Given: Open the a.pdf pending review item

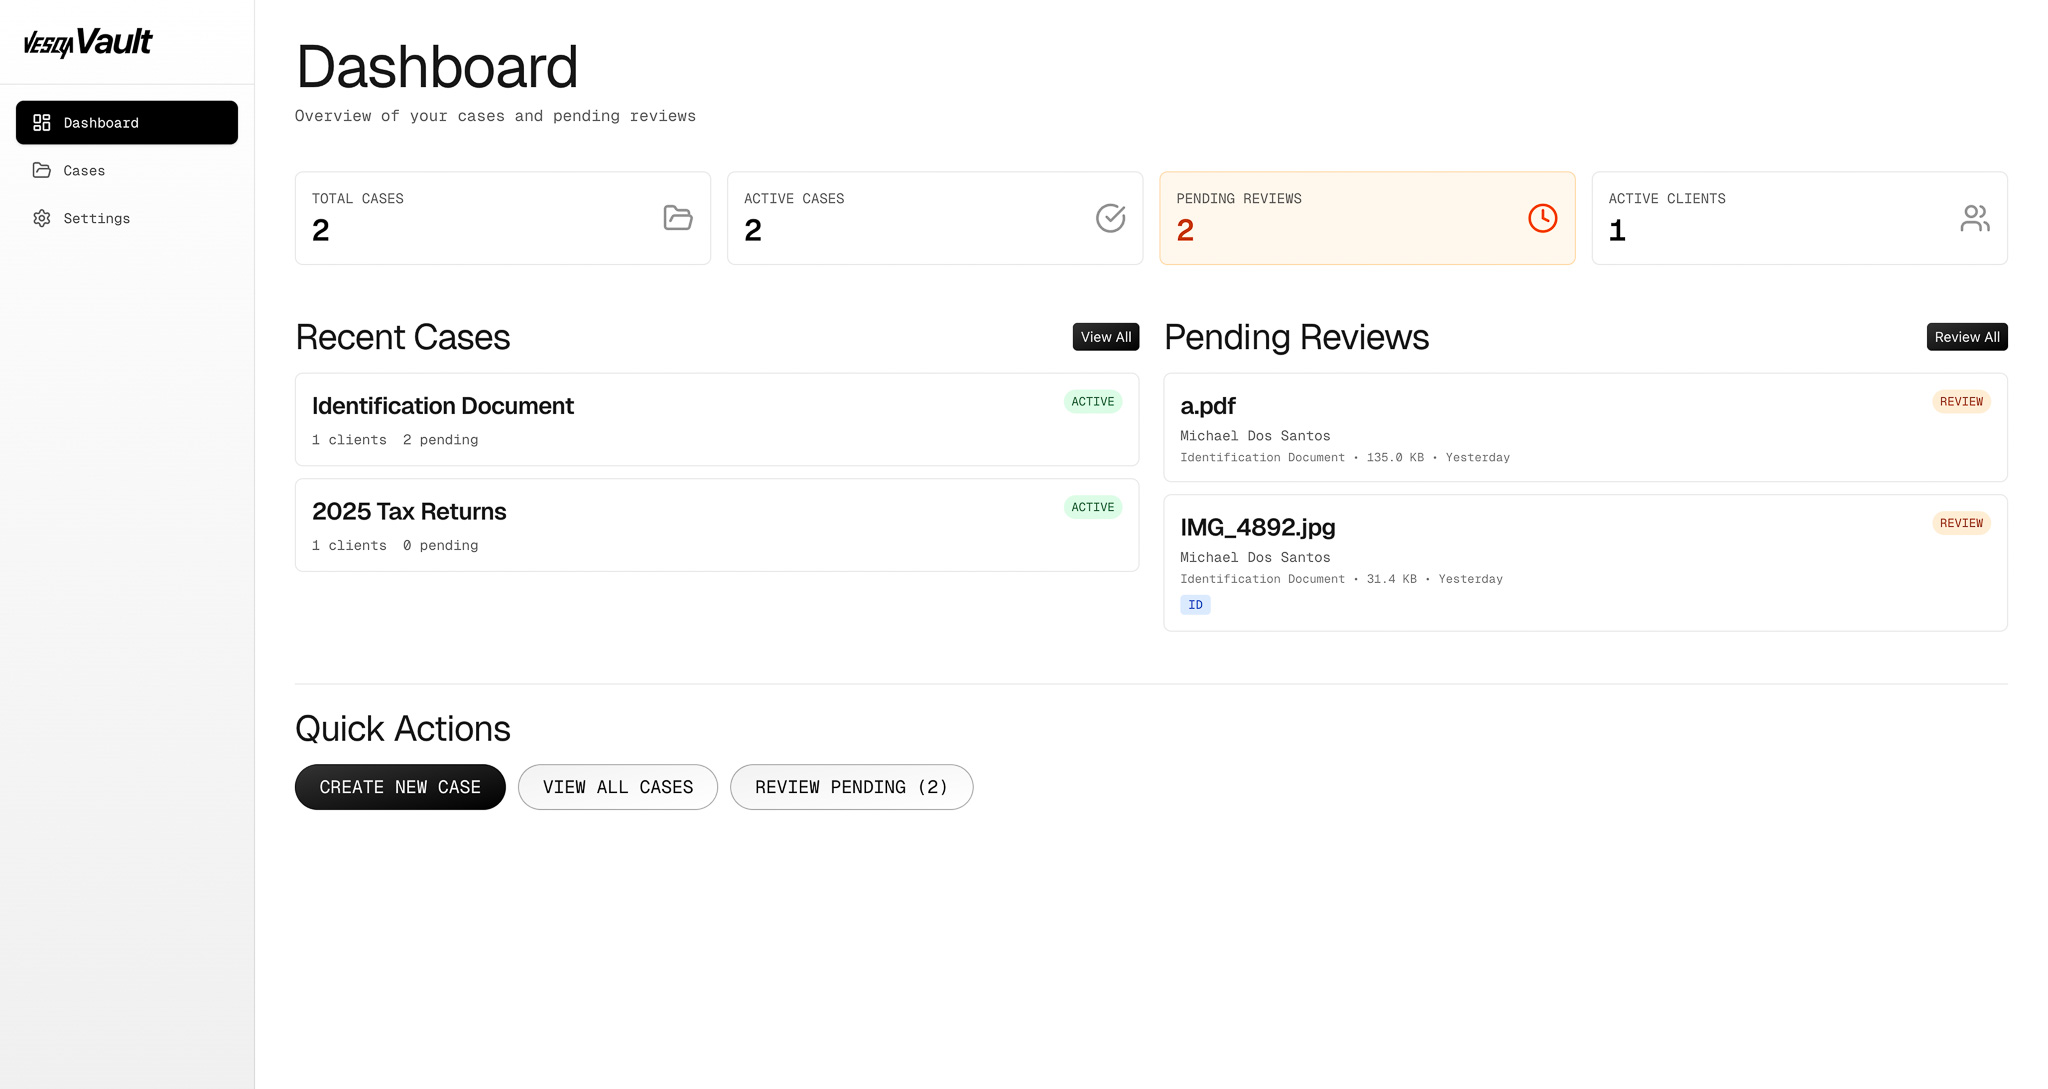Looking at the screenshot, I should click(1585, 428).
